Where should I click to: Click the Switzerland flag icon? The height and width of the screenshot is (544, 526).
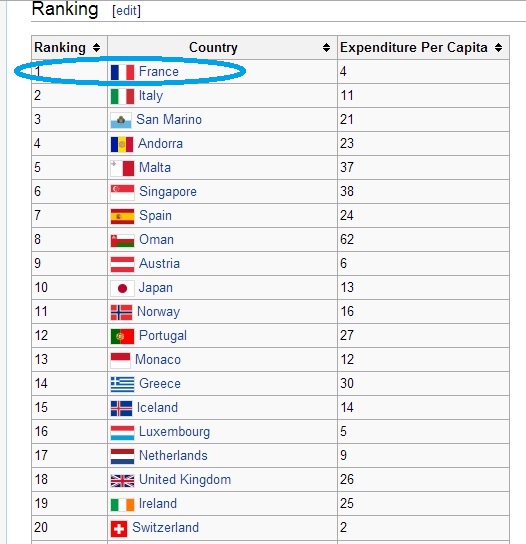[119, 528]
